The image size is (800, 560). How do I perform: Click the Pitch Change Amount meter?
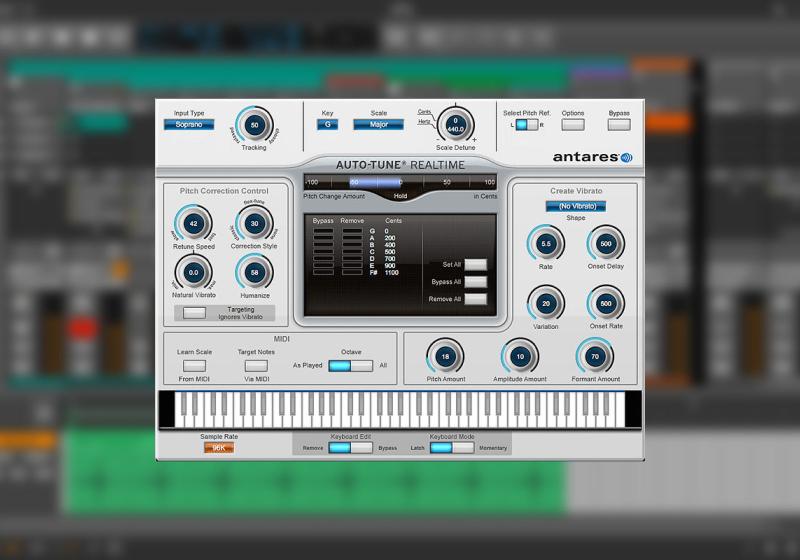[x=400, y=183]
